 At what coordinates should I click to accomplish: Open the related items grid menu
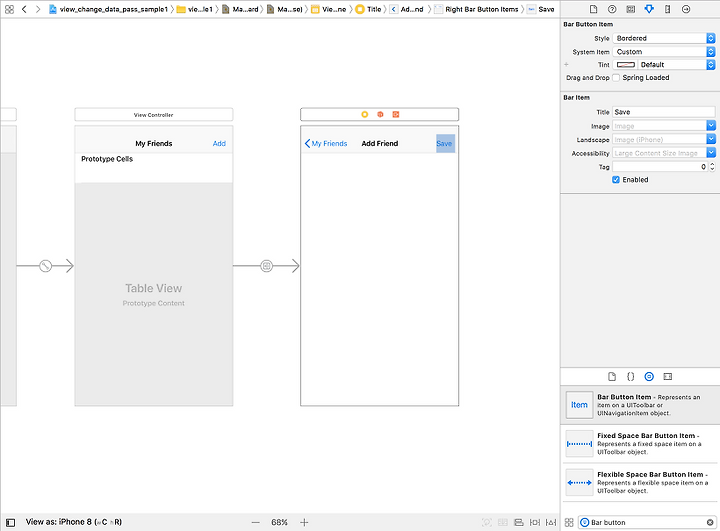coord(9,9)
